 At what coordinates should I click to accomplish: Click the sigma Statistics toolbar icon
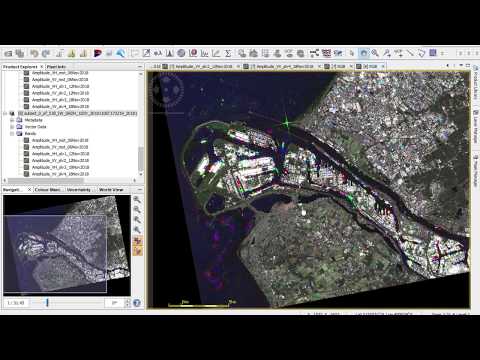(228, 53)
